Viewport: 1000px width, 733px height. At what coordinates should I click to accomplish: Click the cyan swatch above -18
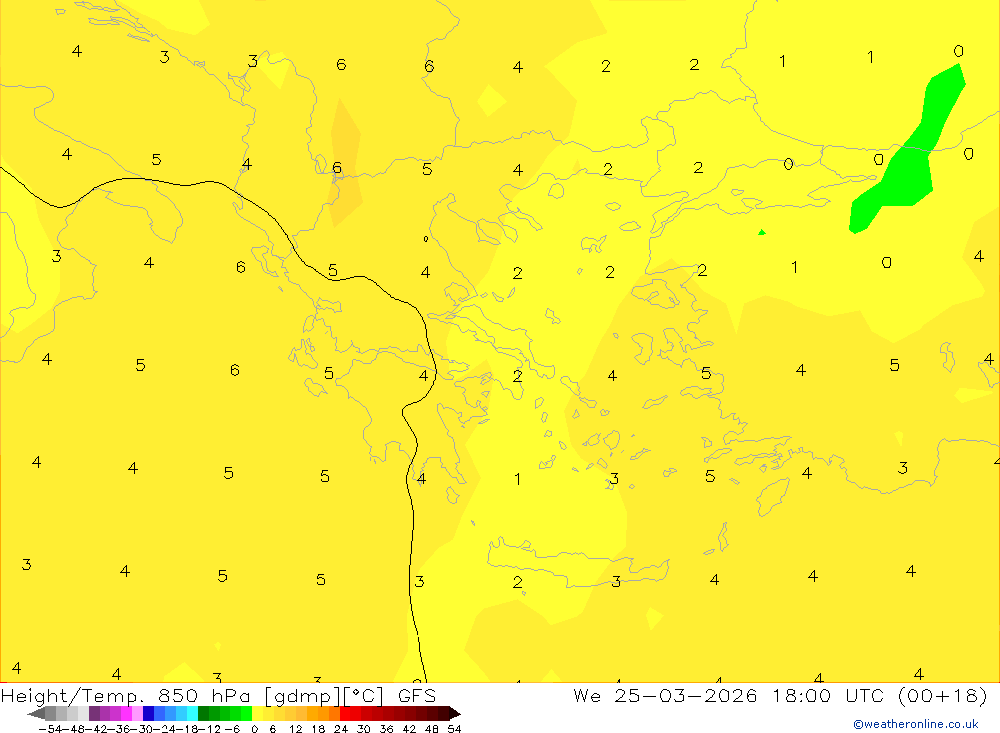point(192,714)
